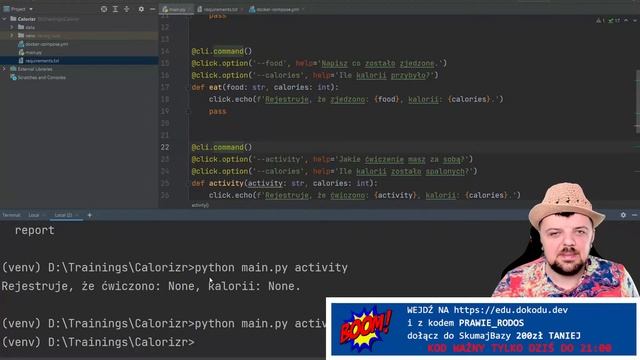
Task: Click 'def eat' function definition line
Action: pyautogui.click(x=265, y=87)
